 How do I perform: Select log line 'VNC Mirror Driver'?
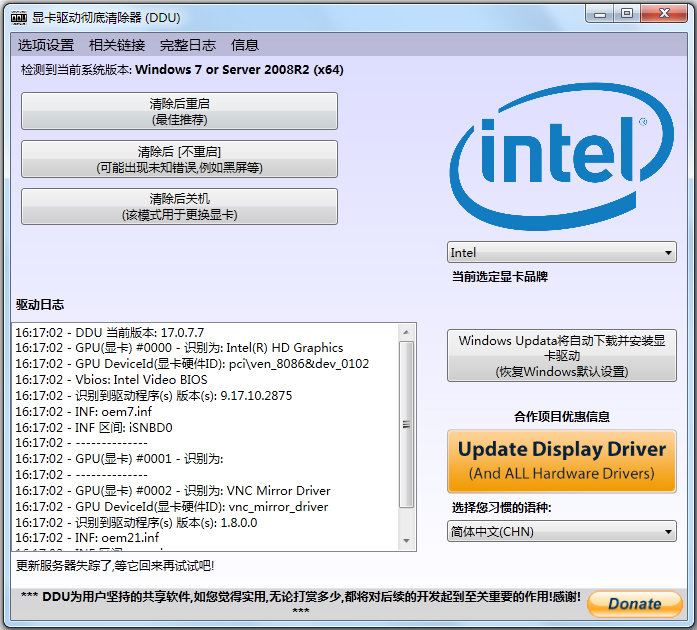173,491
